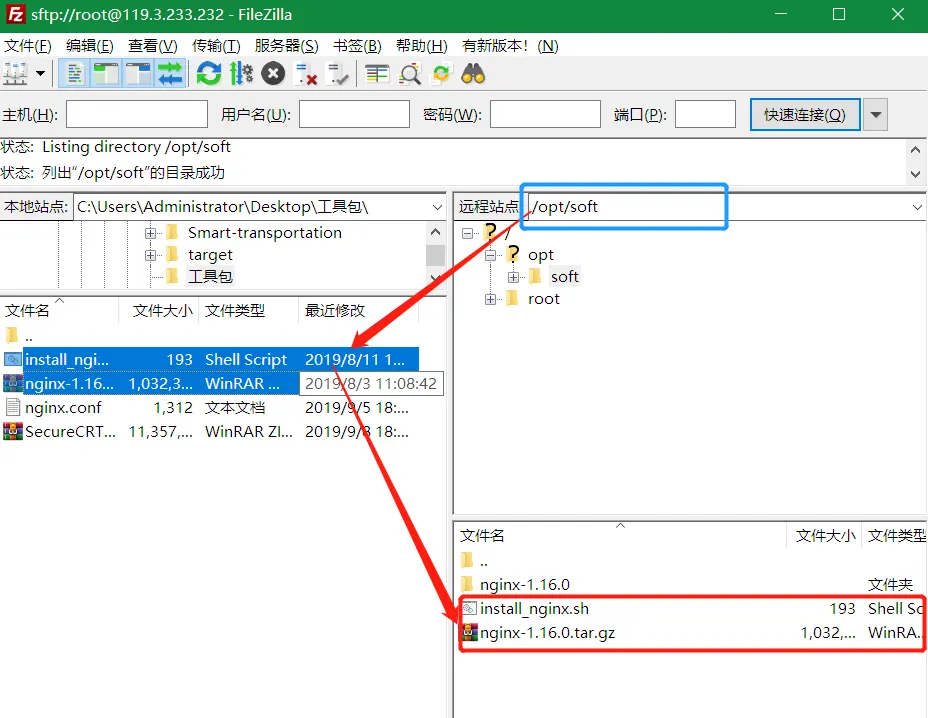The height and width of the screenshot is (718, 928).
Task: Select remote nginx-1.16.0 folder
Action: point(691,585)
